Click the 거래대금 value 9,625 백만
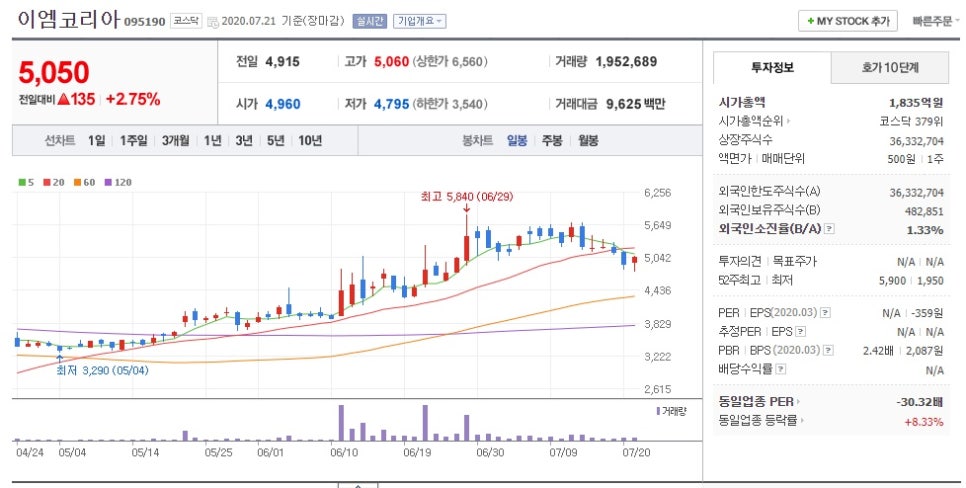 [635, 104]
